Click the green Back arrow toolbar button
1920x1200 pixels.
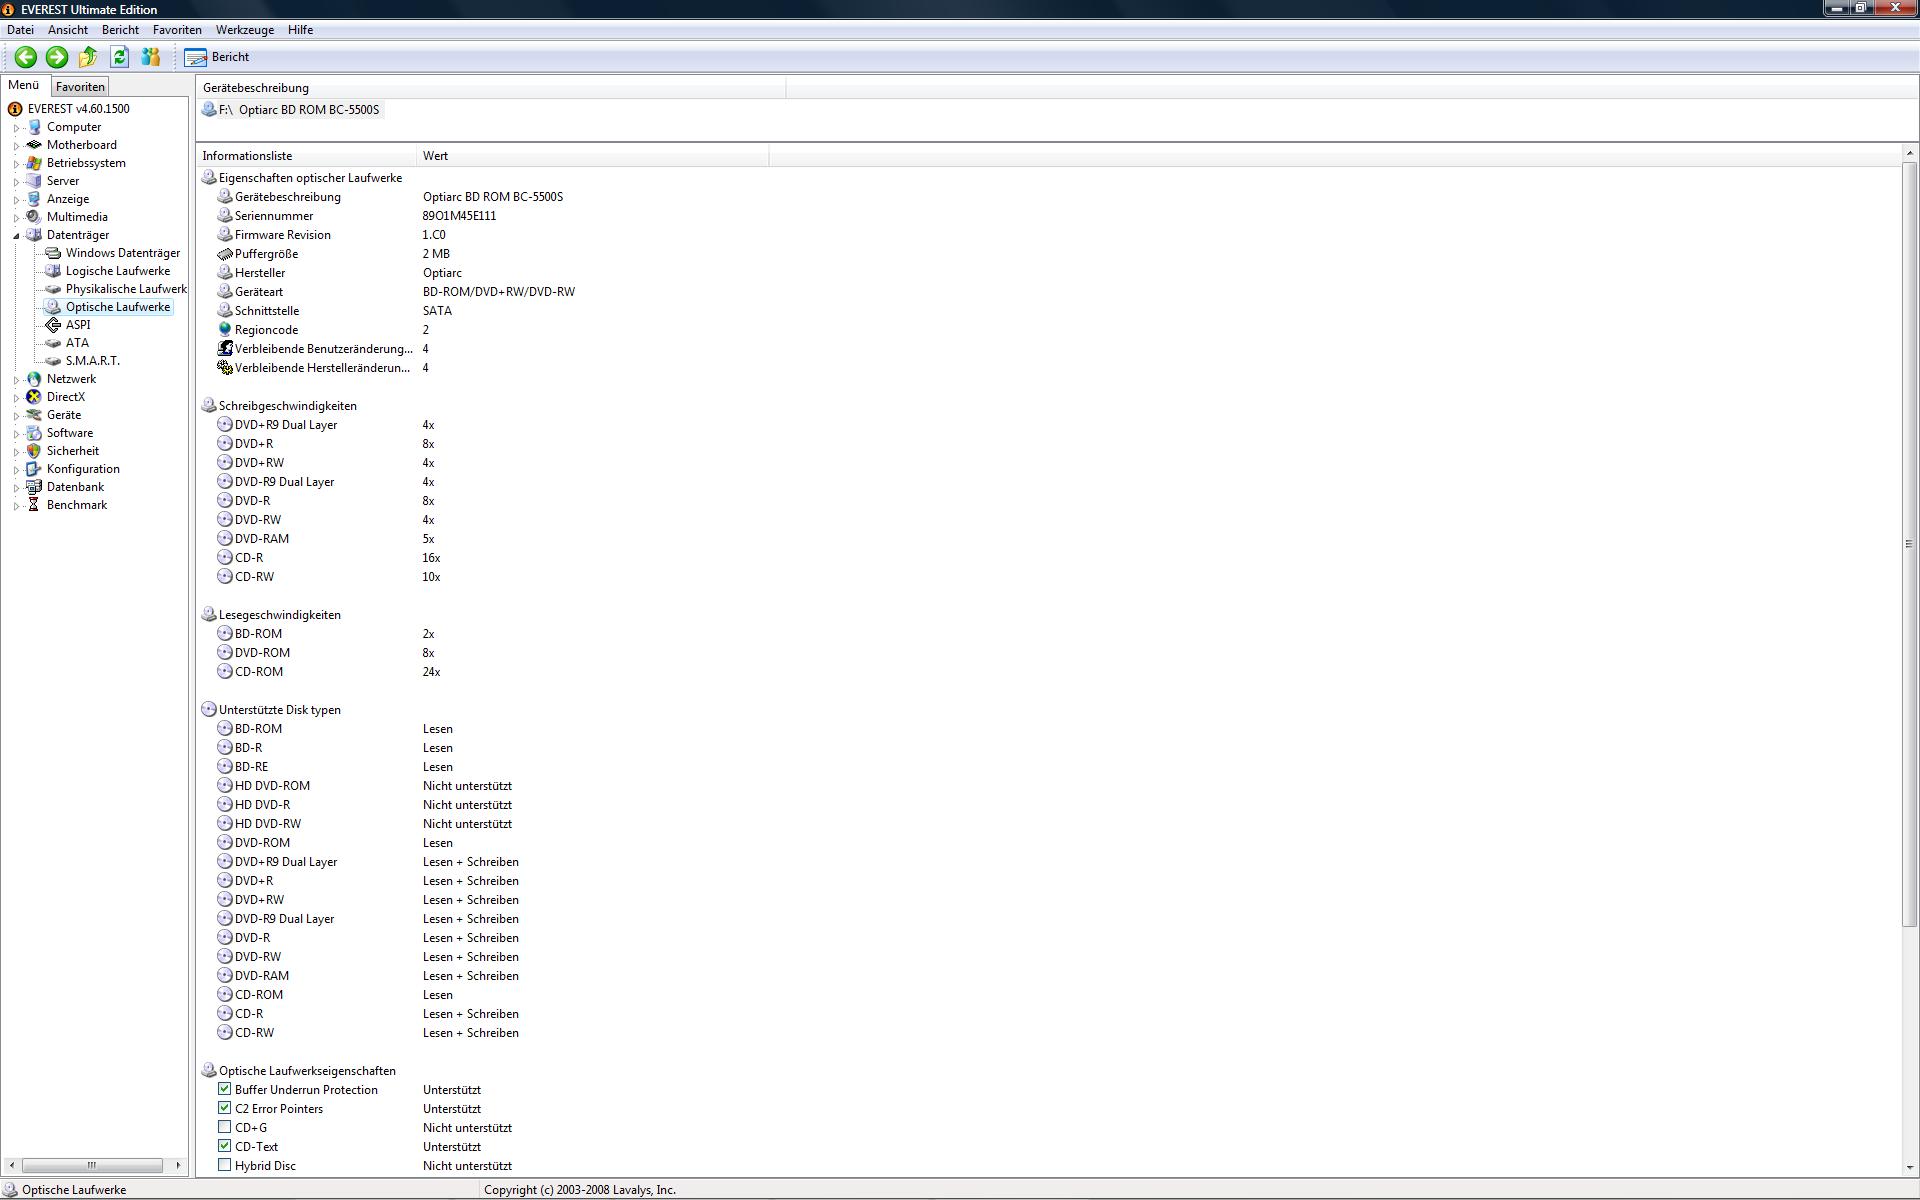point(26,57)
